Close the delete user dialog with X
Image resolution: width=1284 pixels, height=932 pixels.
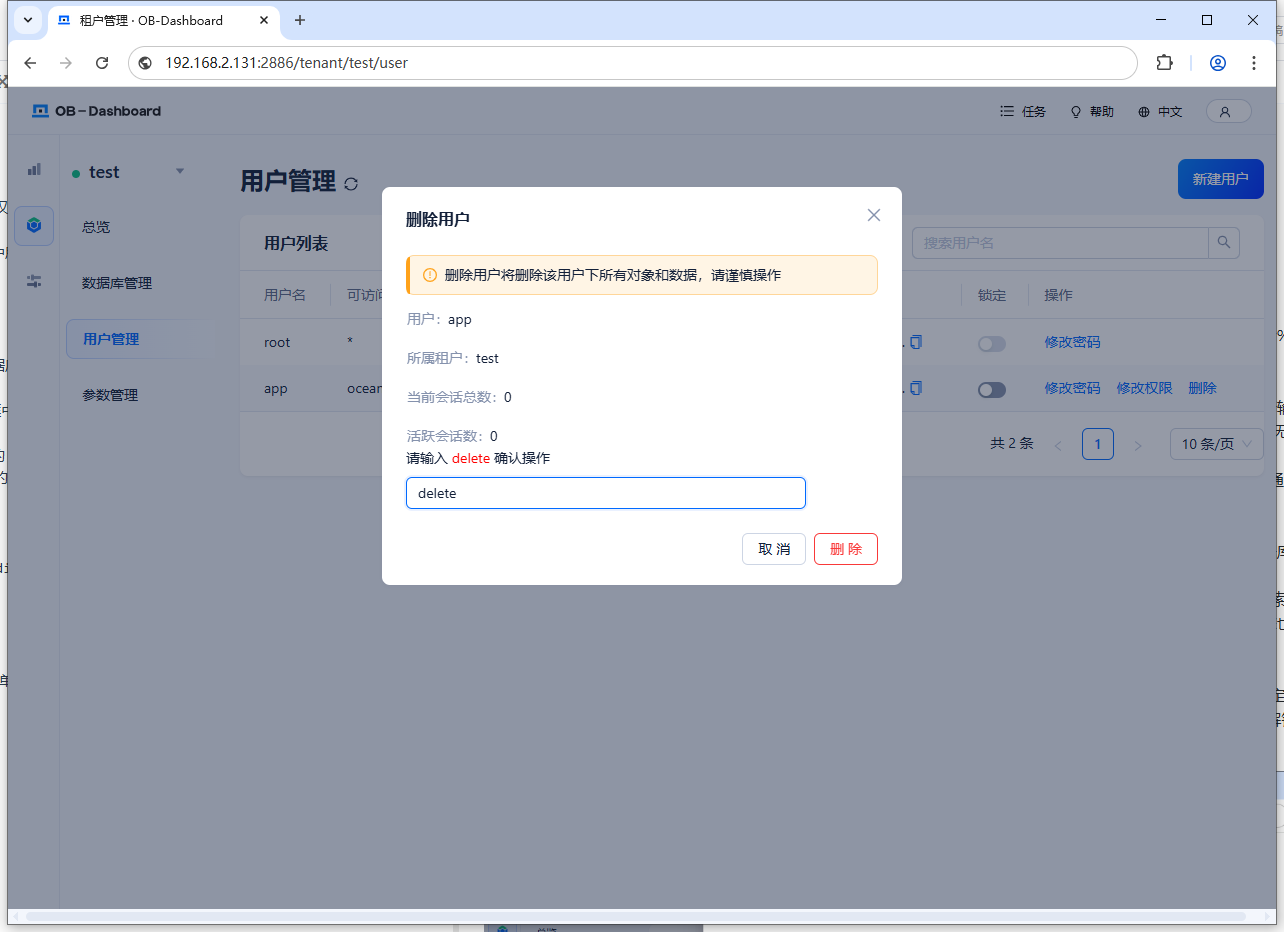(873, 215)
